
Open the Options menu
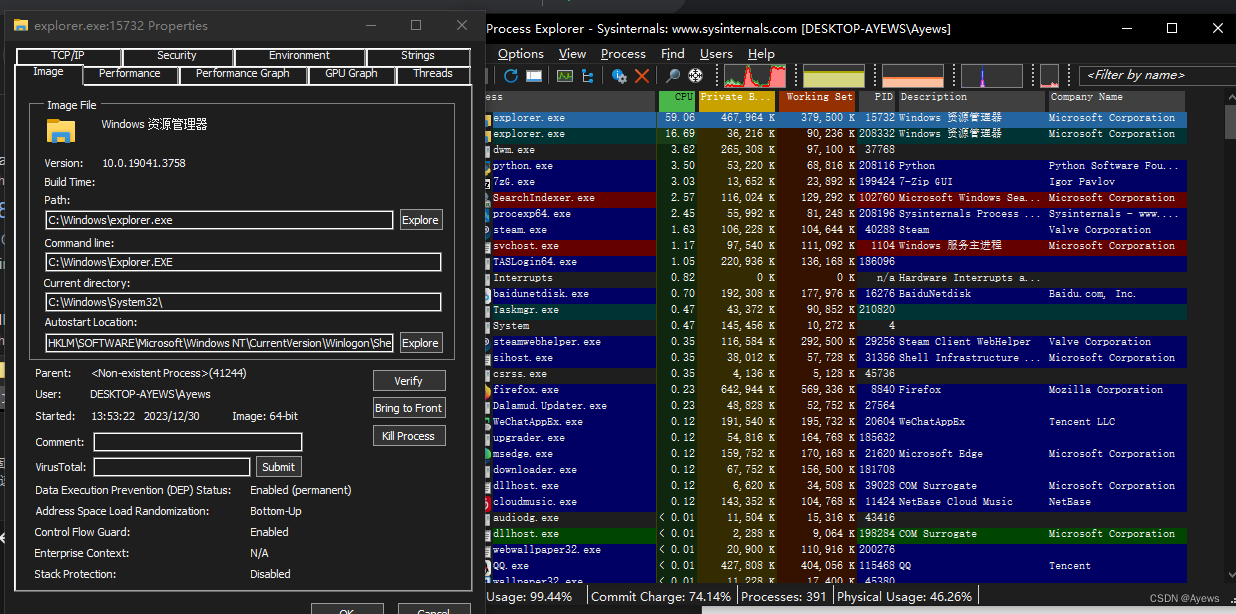[x=521, y=54]
